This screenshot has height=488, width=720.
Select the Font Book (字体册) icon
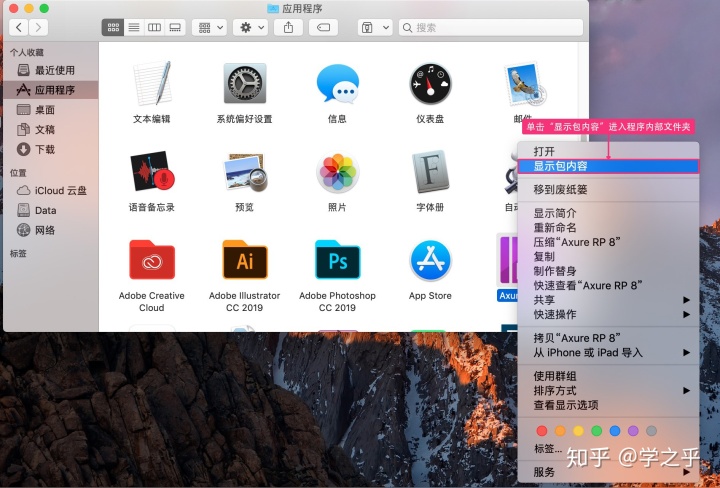coord(430,173)
